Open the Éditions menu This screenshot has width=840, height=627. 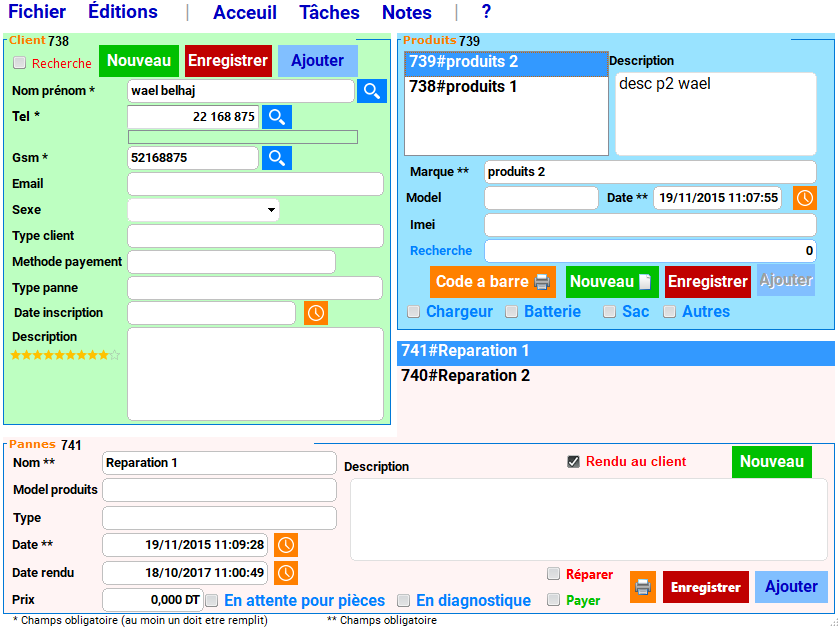point(123,12)
